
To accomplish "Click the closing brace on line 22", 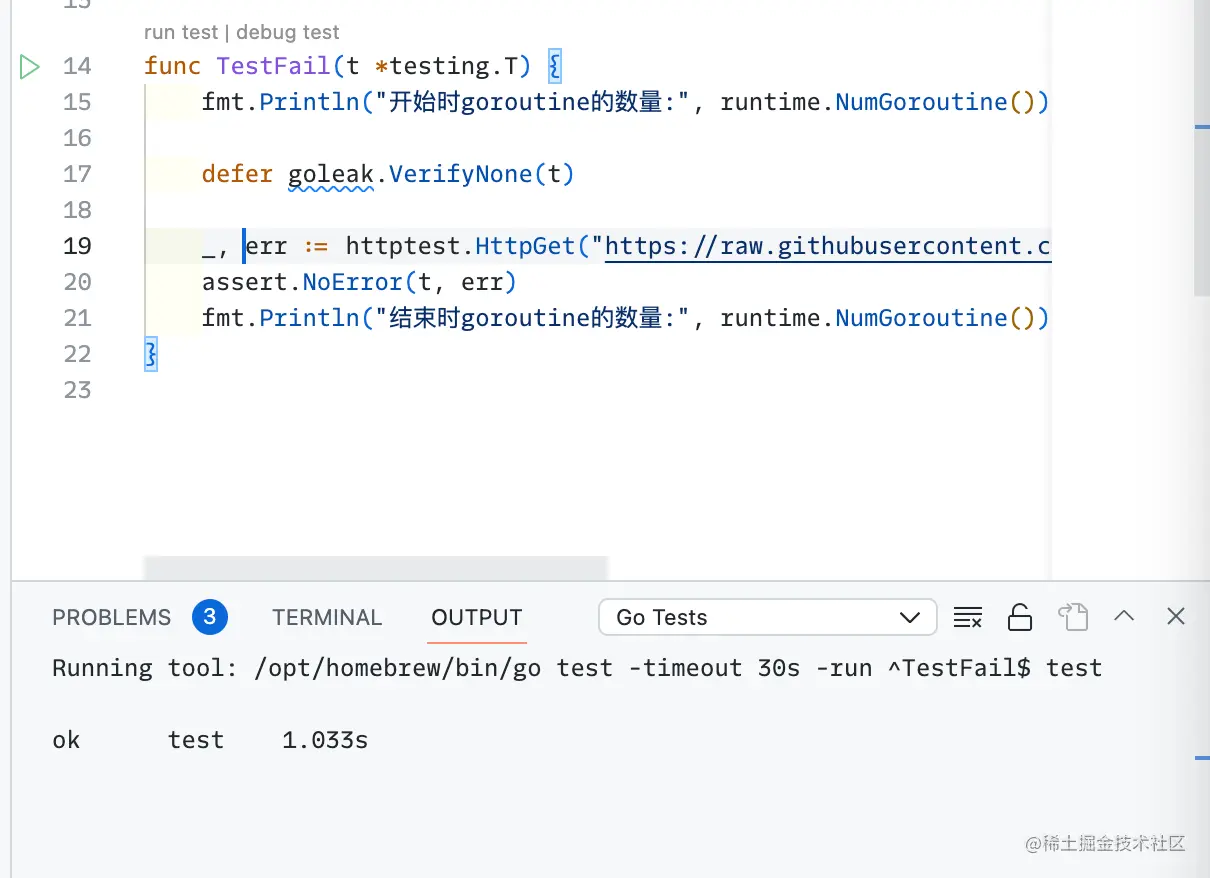I will [x=151, y=354].
